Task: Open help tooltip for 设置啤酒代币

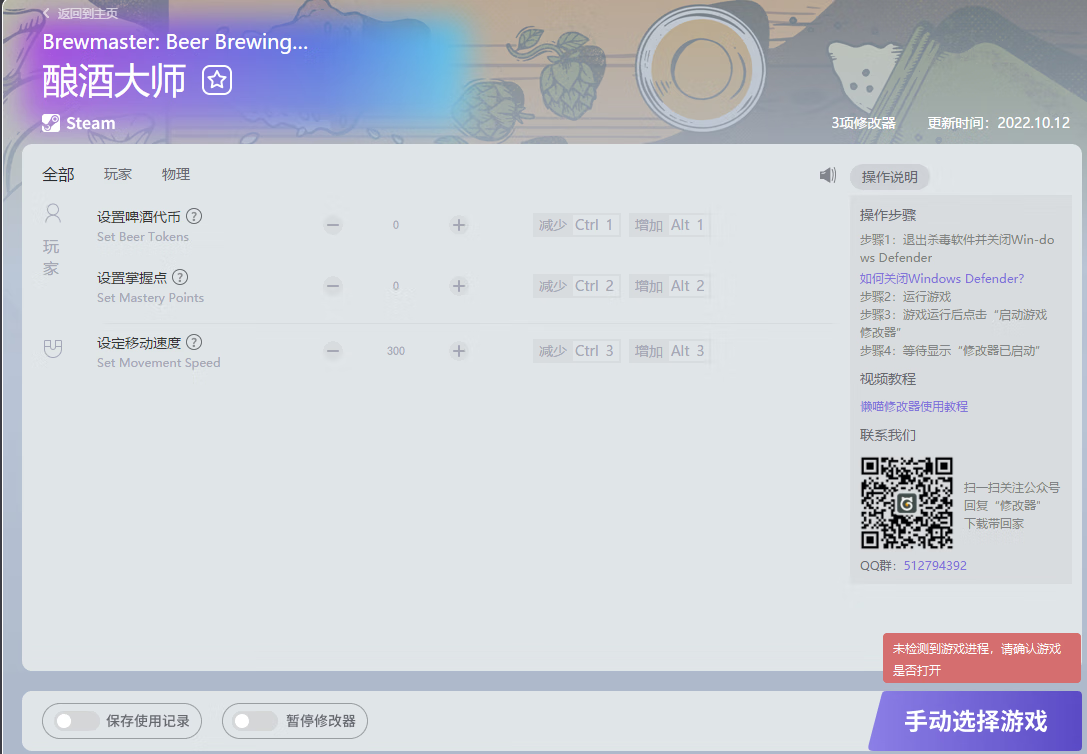Action: (194, 216)
